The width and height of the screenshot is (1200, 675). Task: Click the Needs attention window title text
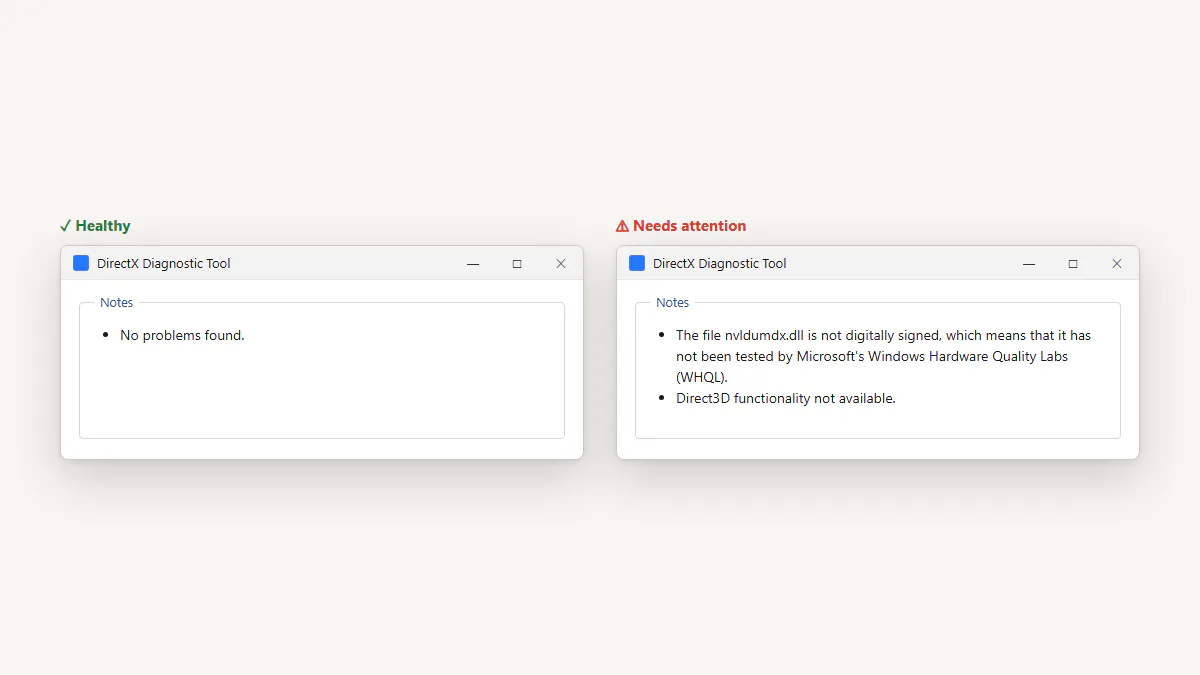point(720,264)
